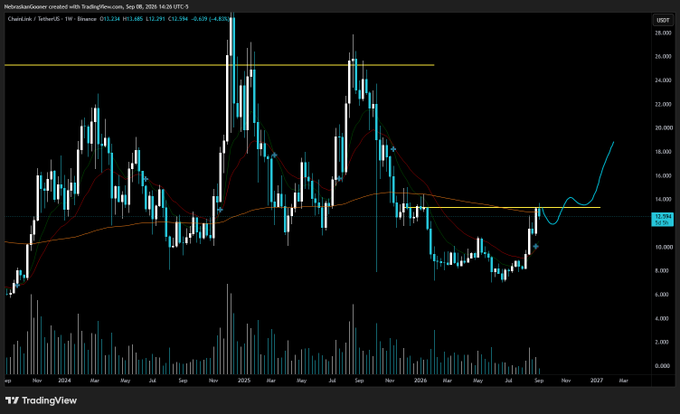The width and height of the screenshot is (680, 414).
Task: Click the ChainLink / TetherUS symbol title
Action: [x=33, y=19]
